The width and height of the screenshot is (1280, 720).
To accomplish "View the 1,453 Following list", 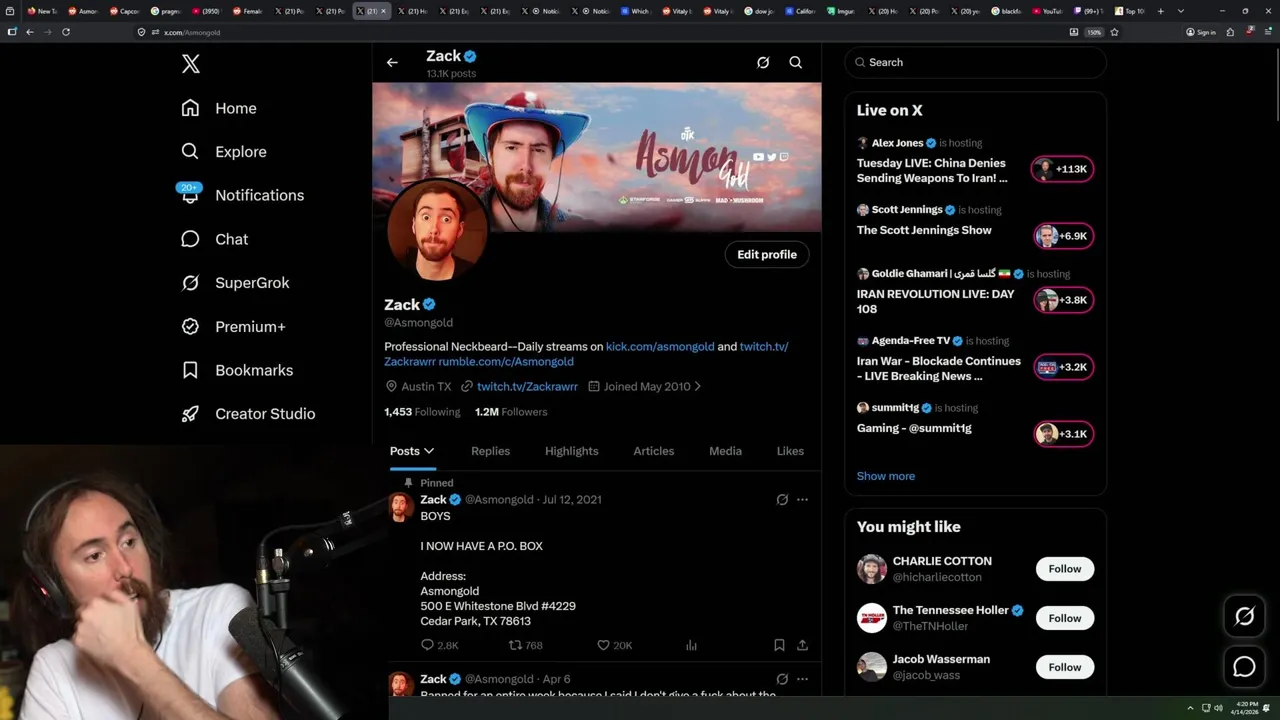I will click(x=422, y=412).
